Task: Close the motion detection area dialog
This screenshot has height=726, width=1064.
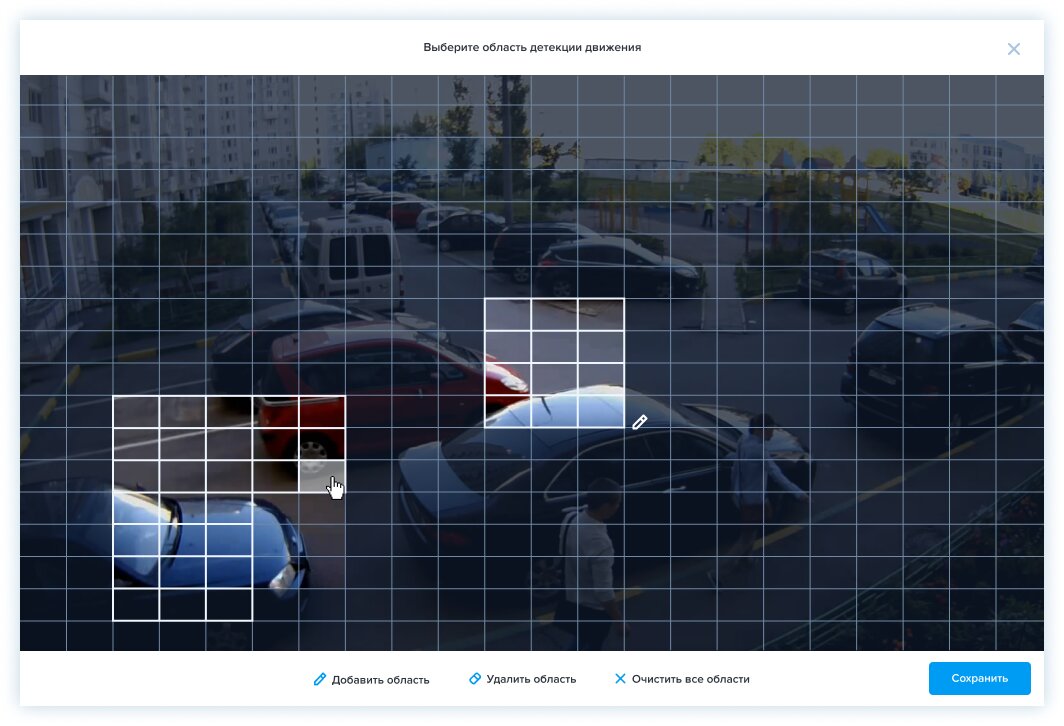Action: (1014, 49)
